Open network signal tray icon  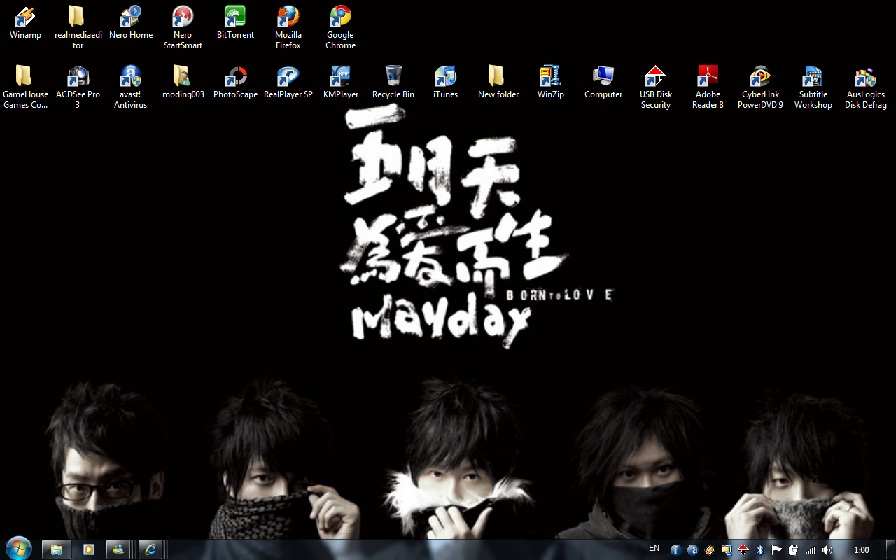pyautogui.click(x=810, y=550)
